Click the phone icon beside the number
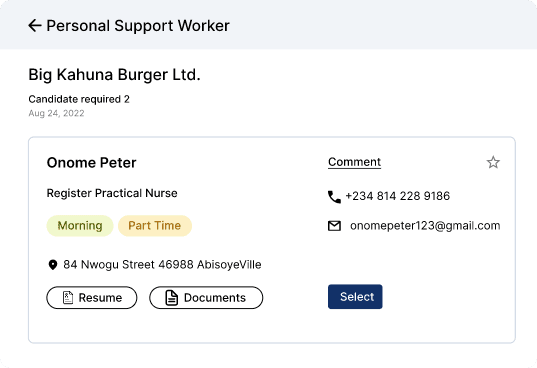537x368 pixels. [334, 197]
